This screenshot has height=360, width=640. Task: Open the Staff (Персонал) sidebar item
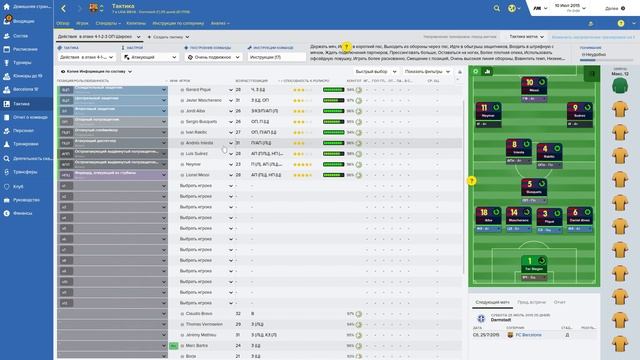[x=23, y=131]
